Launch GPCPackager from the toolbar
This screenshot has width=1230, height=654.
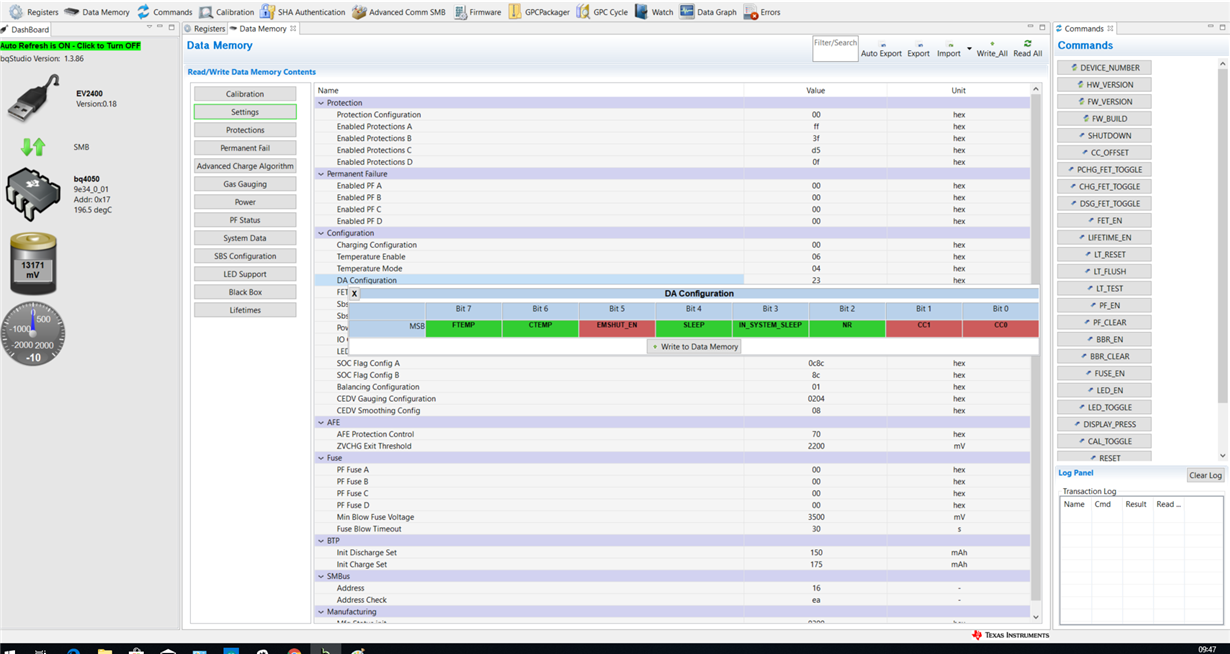pos(539,12)
